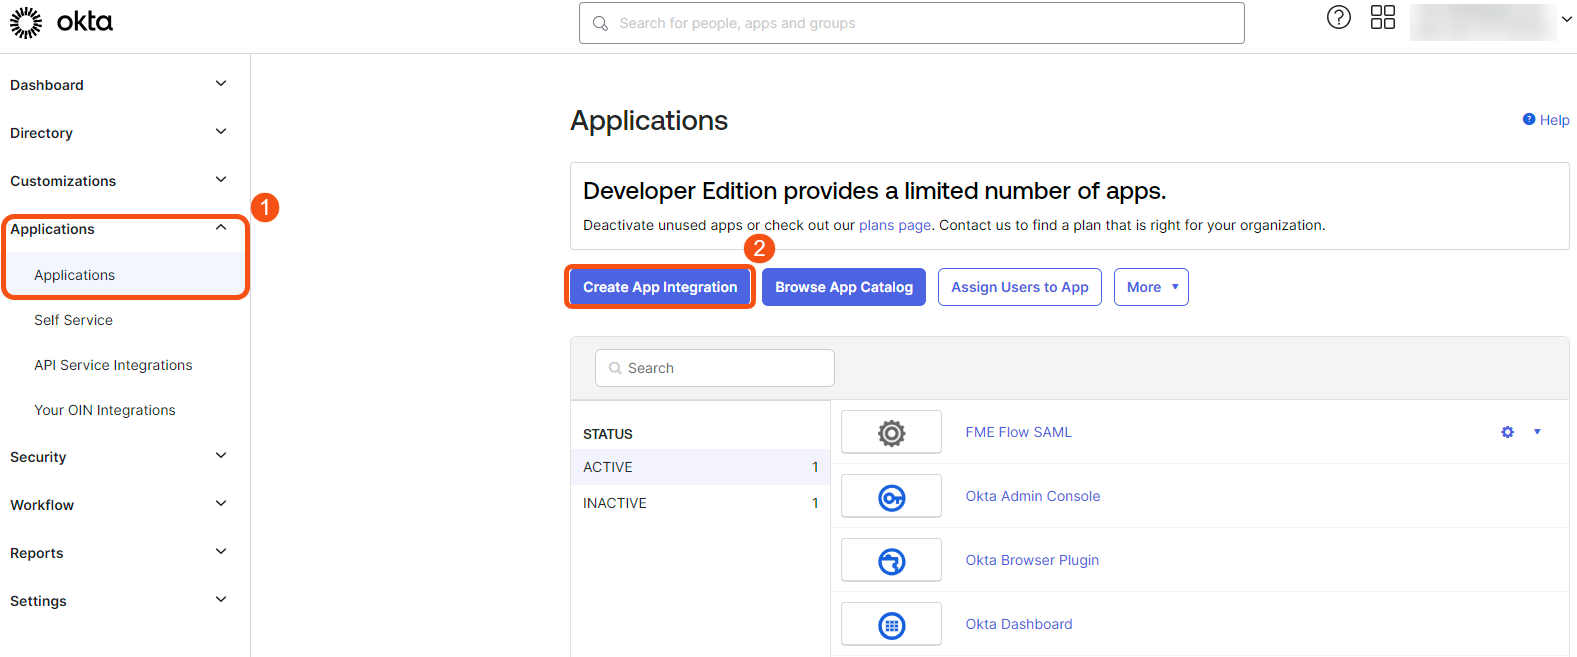Open the help question mark icon
1577x657 pixels.
[1338, 17]
